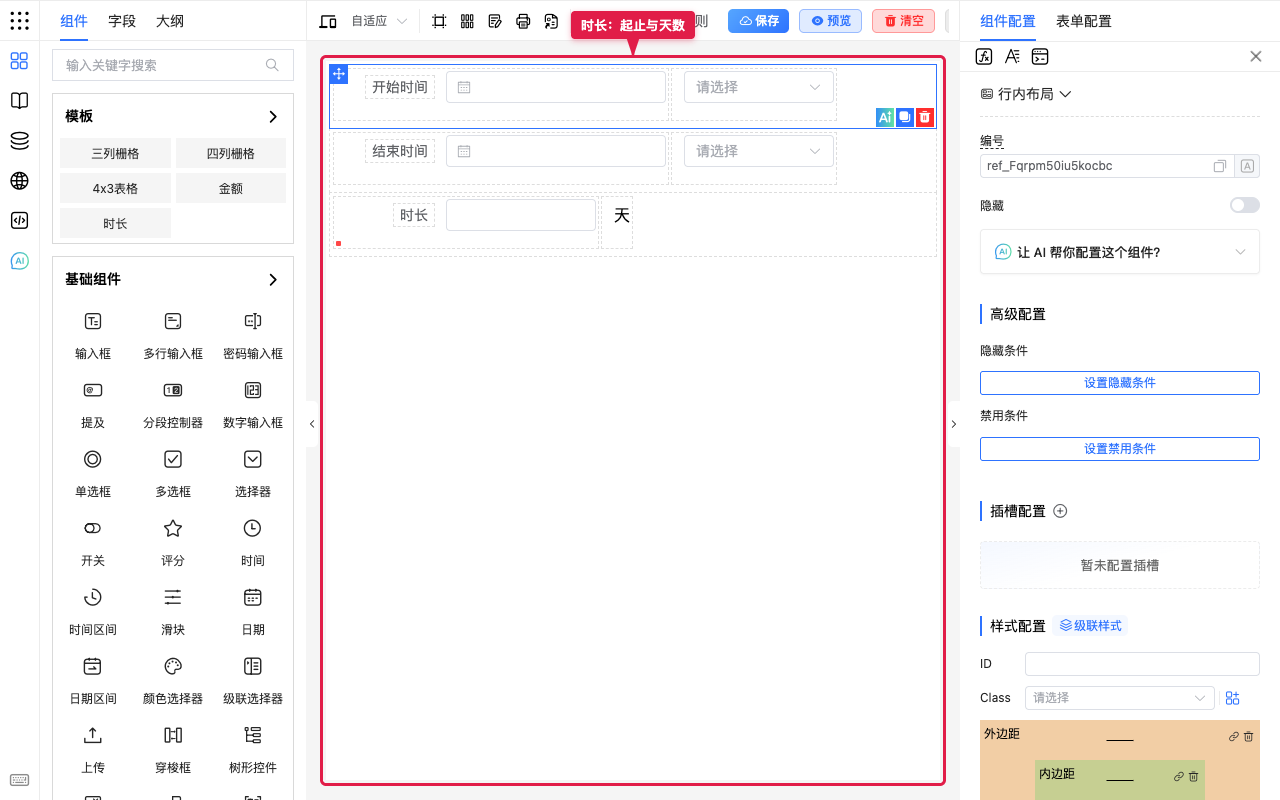The image size is (1280, 800).
Task: Copy the ref_Fqrpm50iu5kocbc number
Action: [1220, 166]
